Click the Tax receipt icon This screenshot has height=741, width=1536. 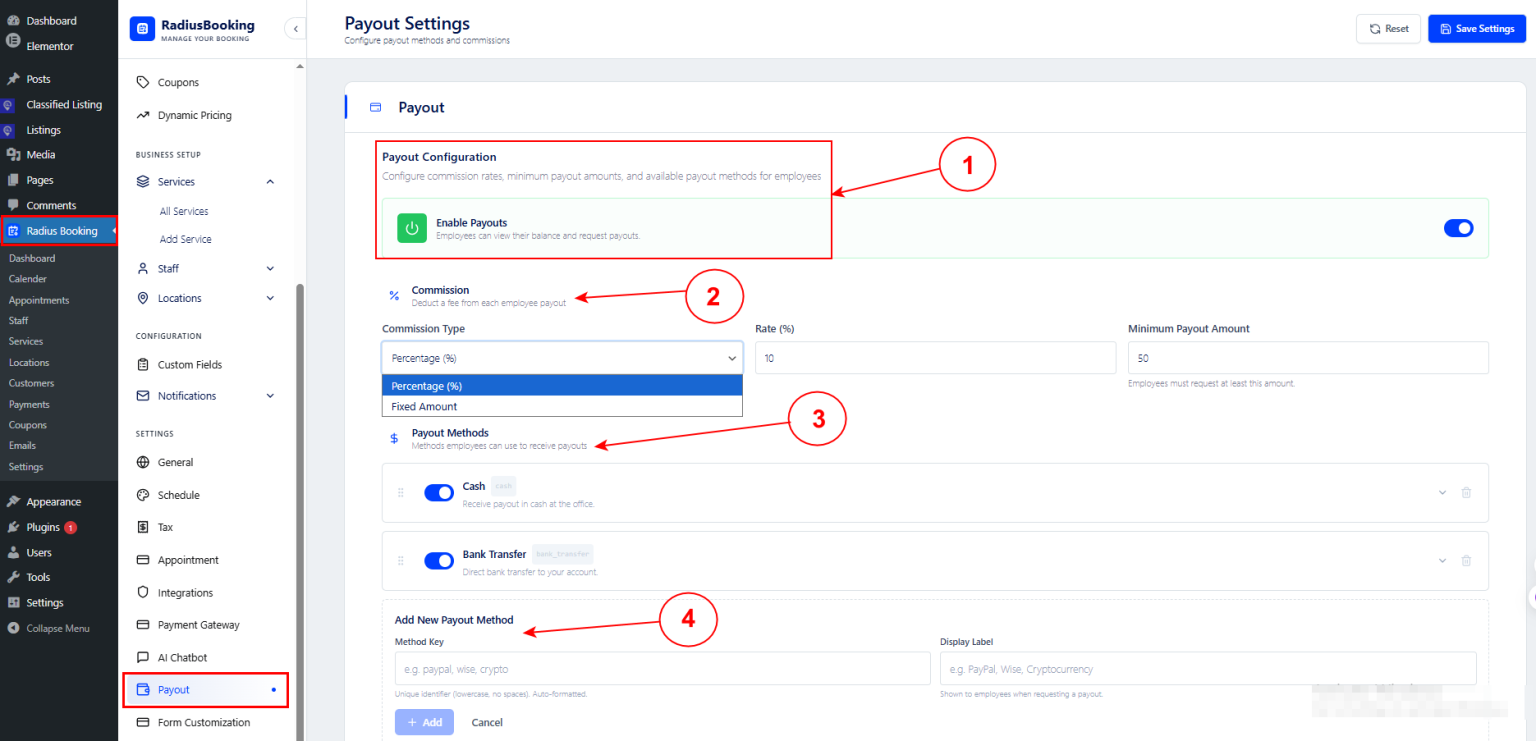[143, 527]
